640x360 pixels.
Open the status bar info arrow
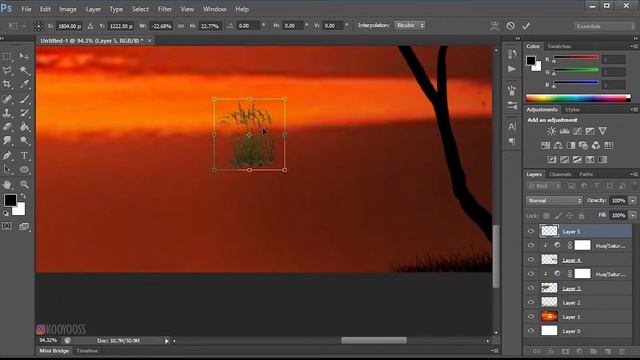[x=167, y=341]
